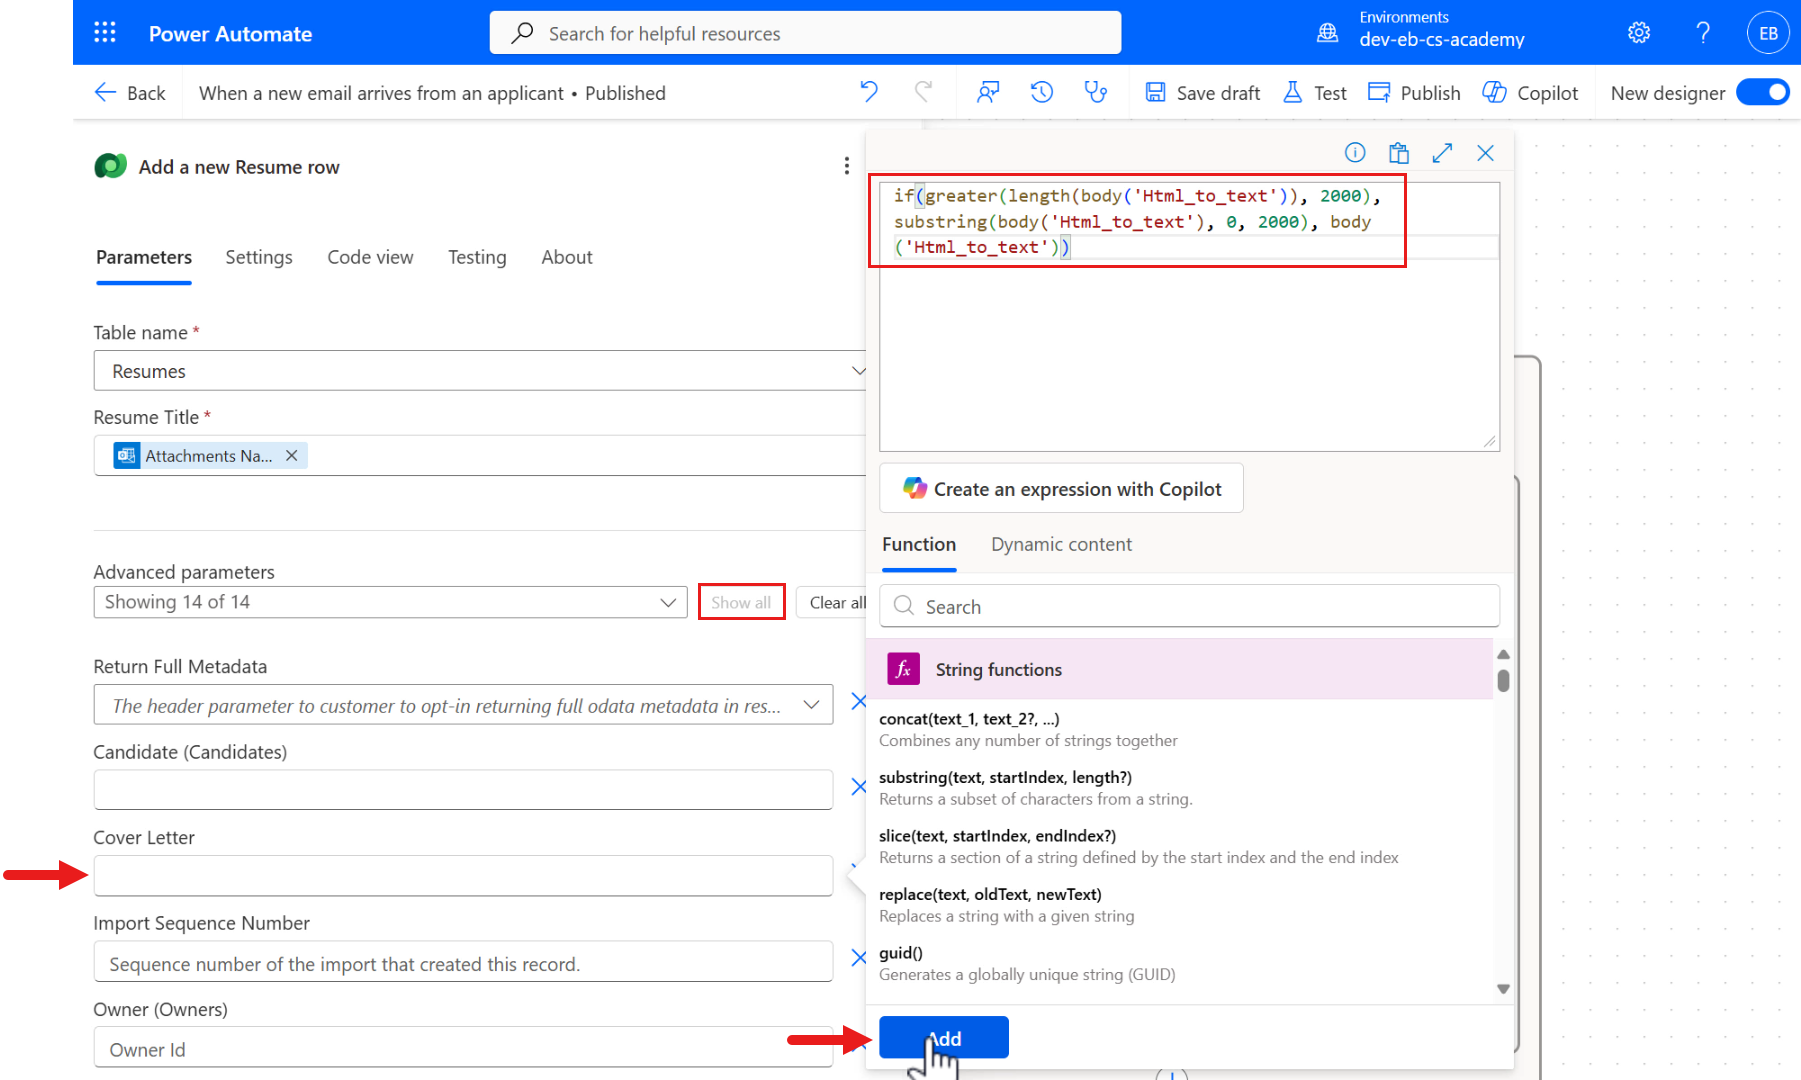Click Show all advanced parameters
The image size is (1801, 1080).
coord(741,601)
